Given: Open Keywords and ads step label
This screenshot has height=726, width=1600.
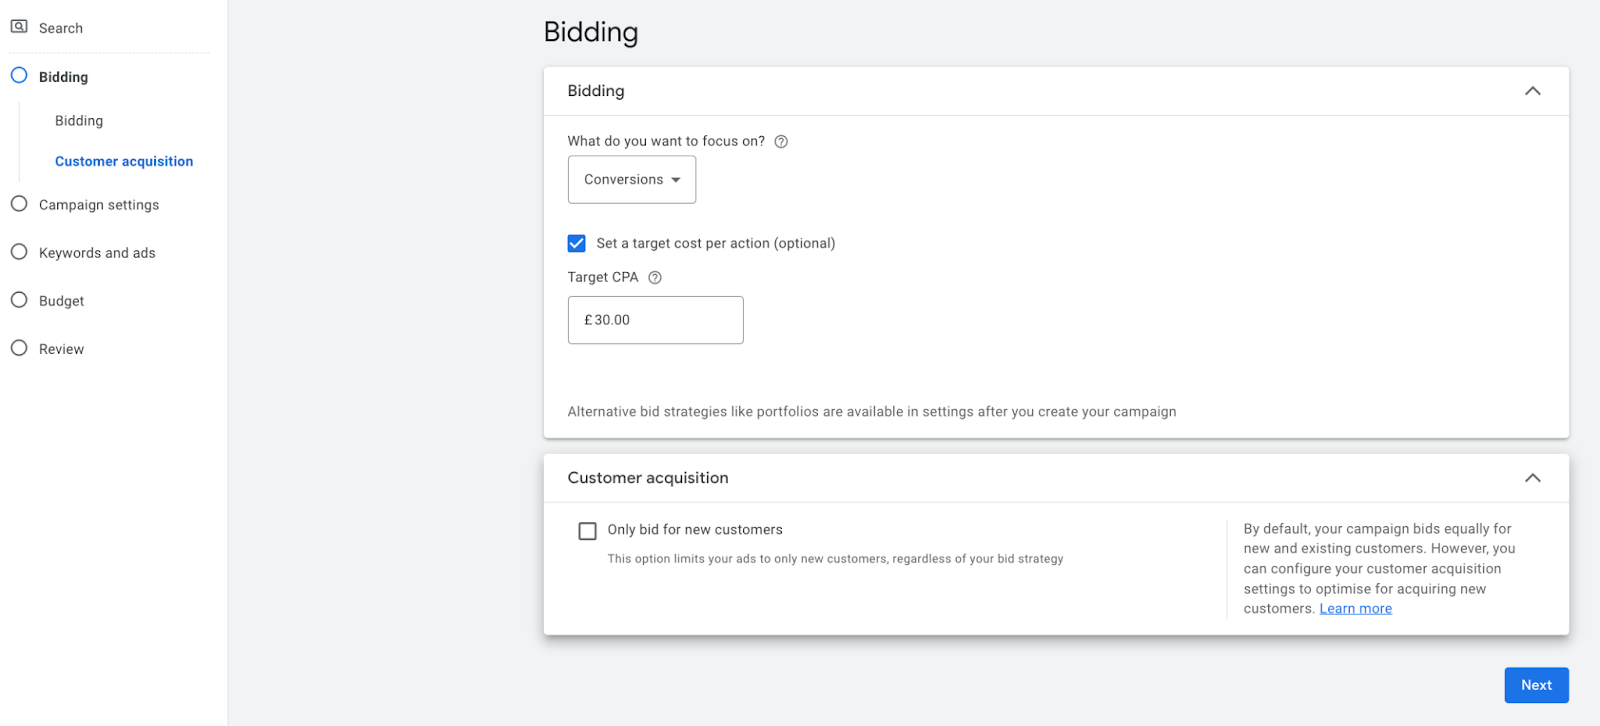Looking at the screenshot, I should point(97,253).
